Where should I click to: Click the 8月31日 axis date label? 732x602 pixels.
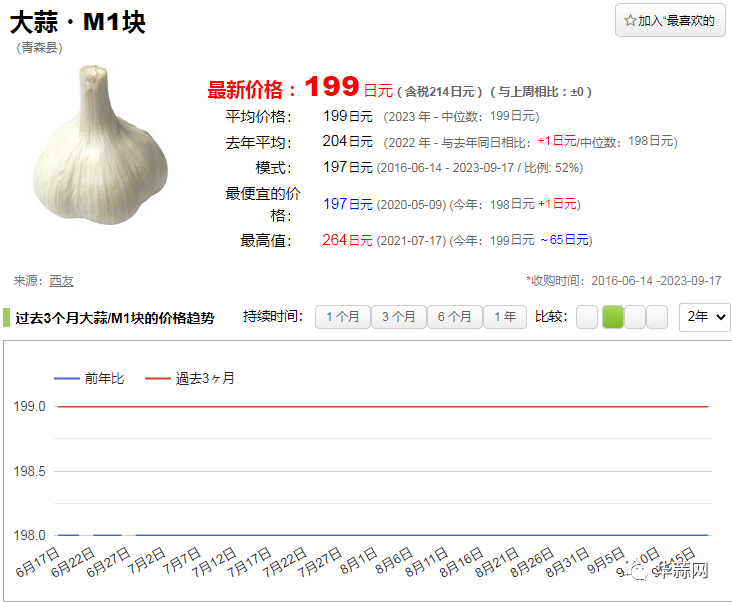pyautogui.click(x=567, y=562)
